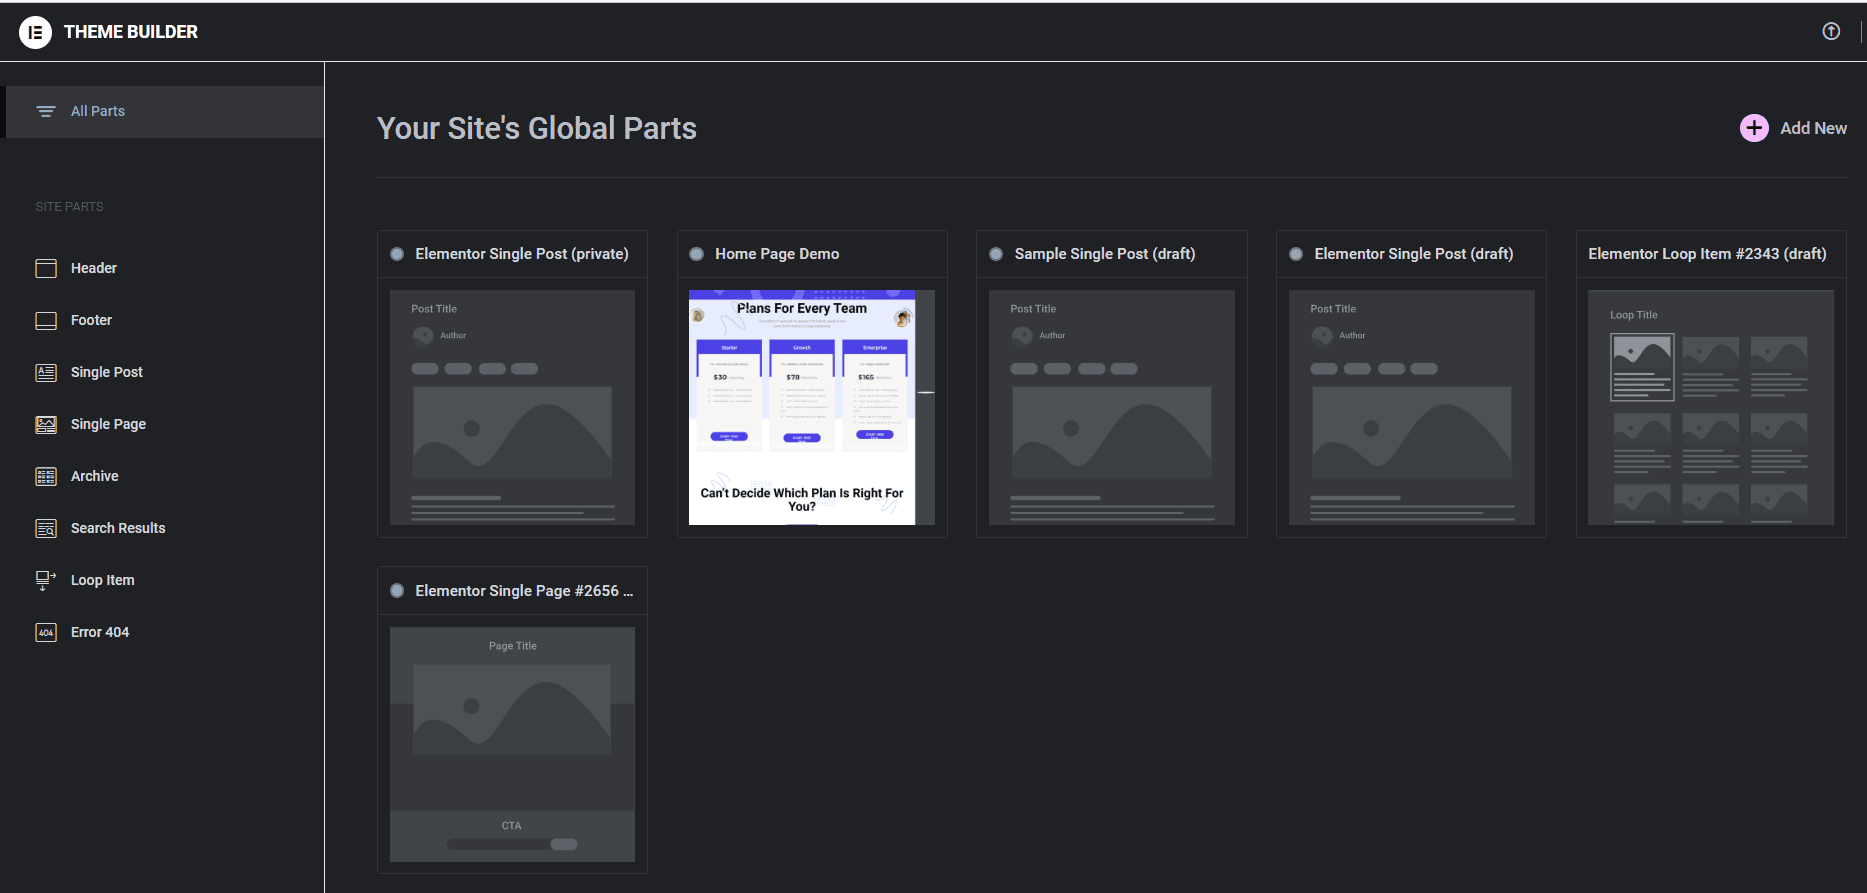This screenshot has width=1867, height=893.
Task: Toggle status dot on Elementor Single Post (private)
Action: [397, 254]
